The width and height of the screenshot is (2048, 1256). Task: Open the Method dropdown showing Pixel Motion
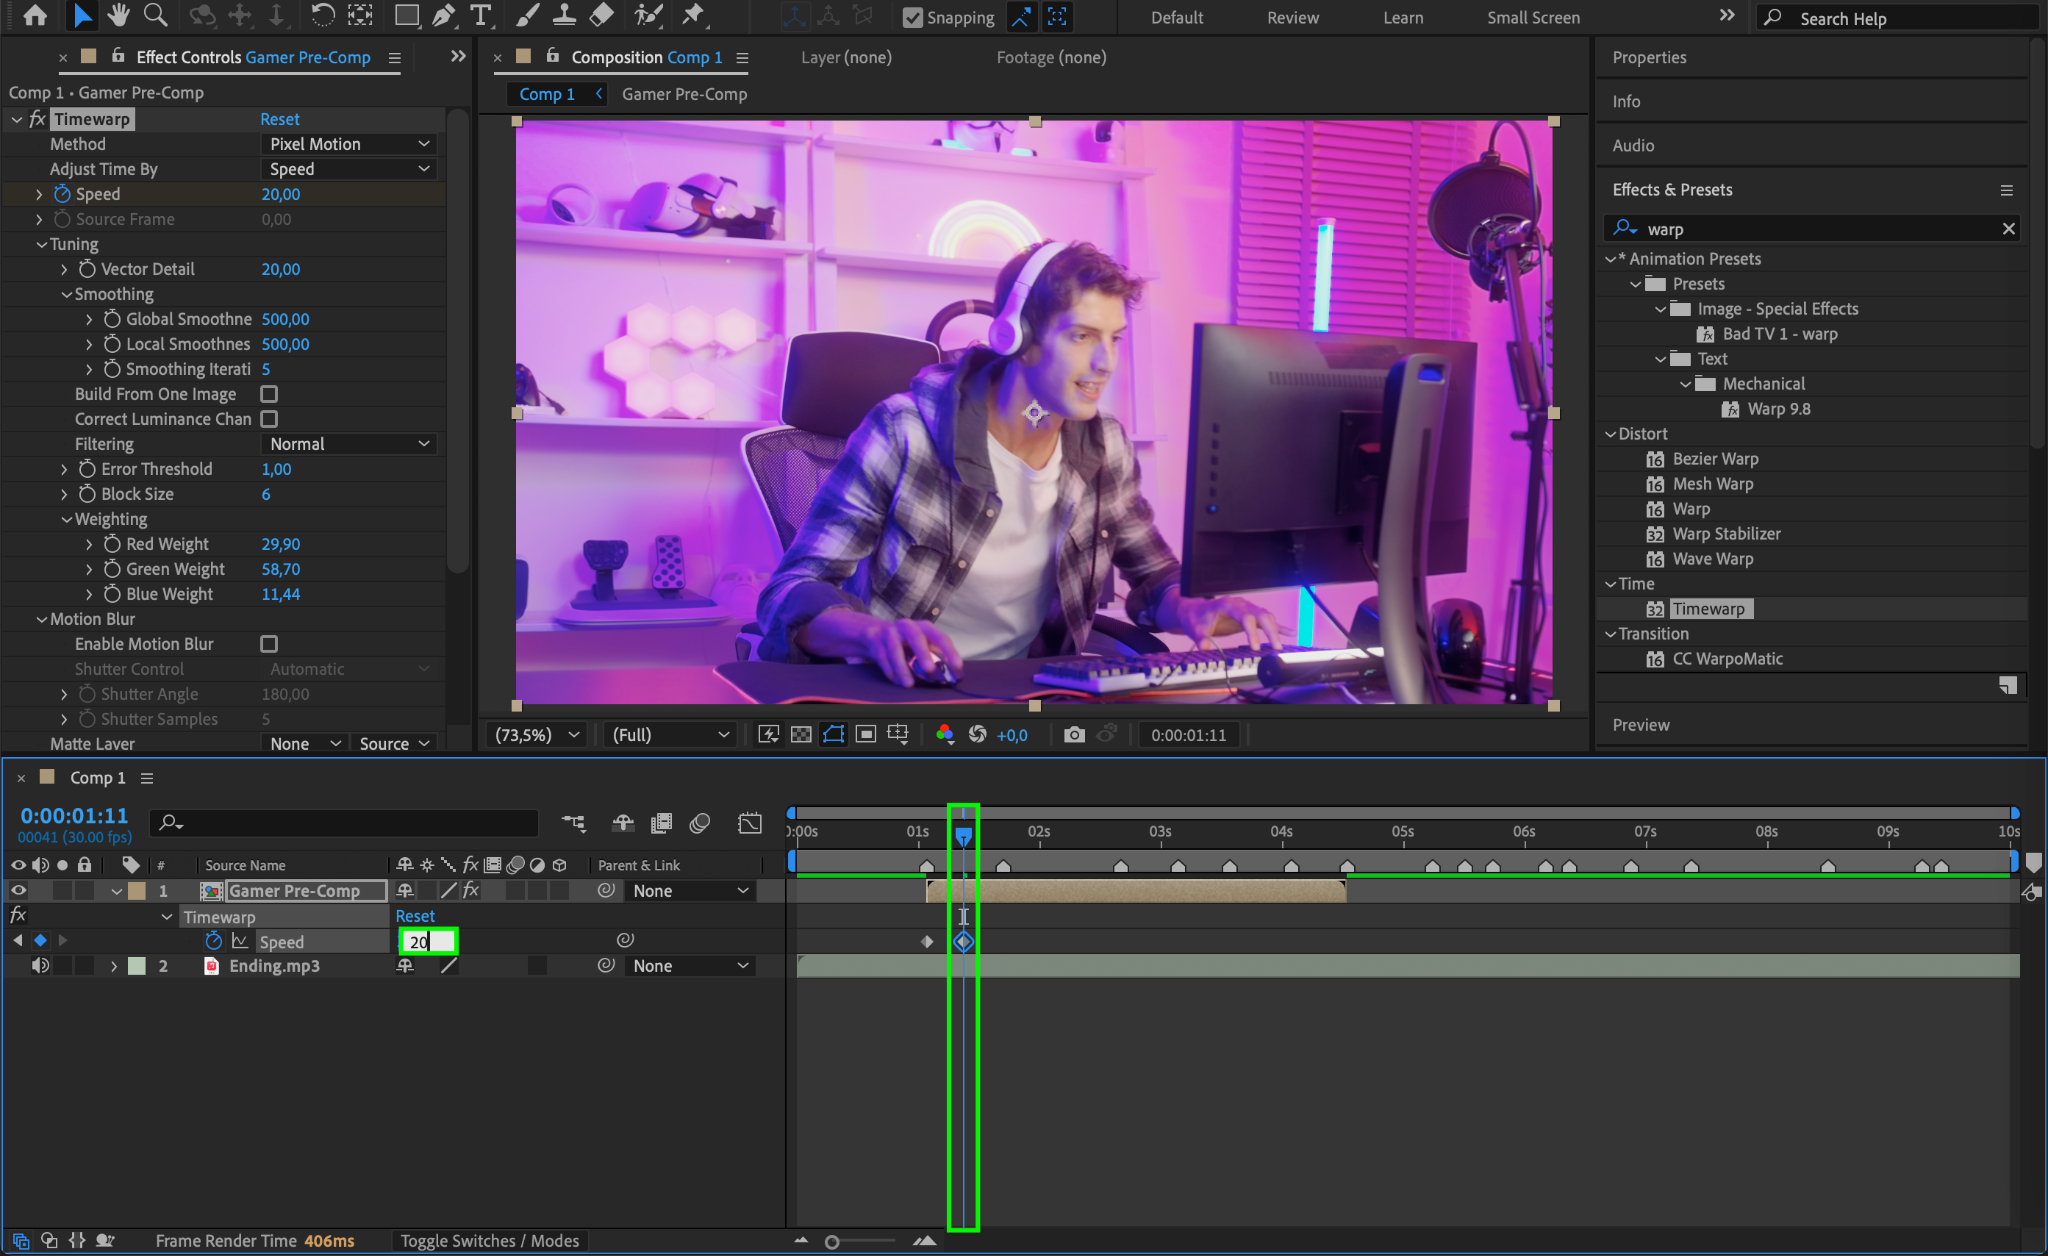(x=349, y=144)
